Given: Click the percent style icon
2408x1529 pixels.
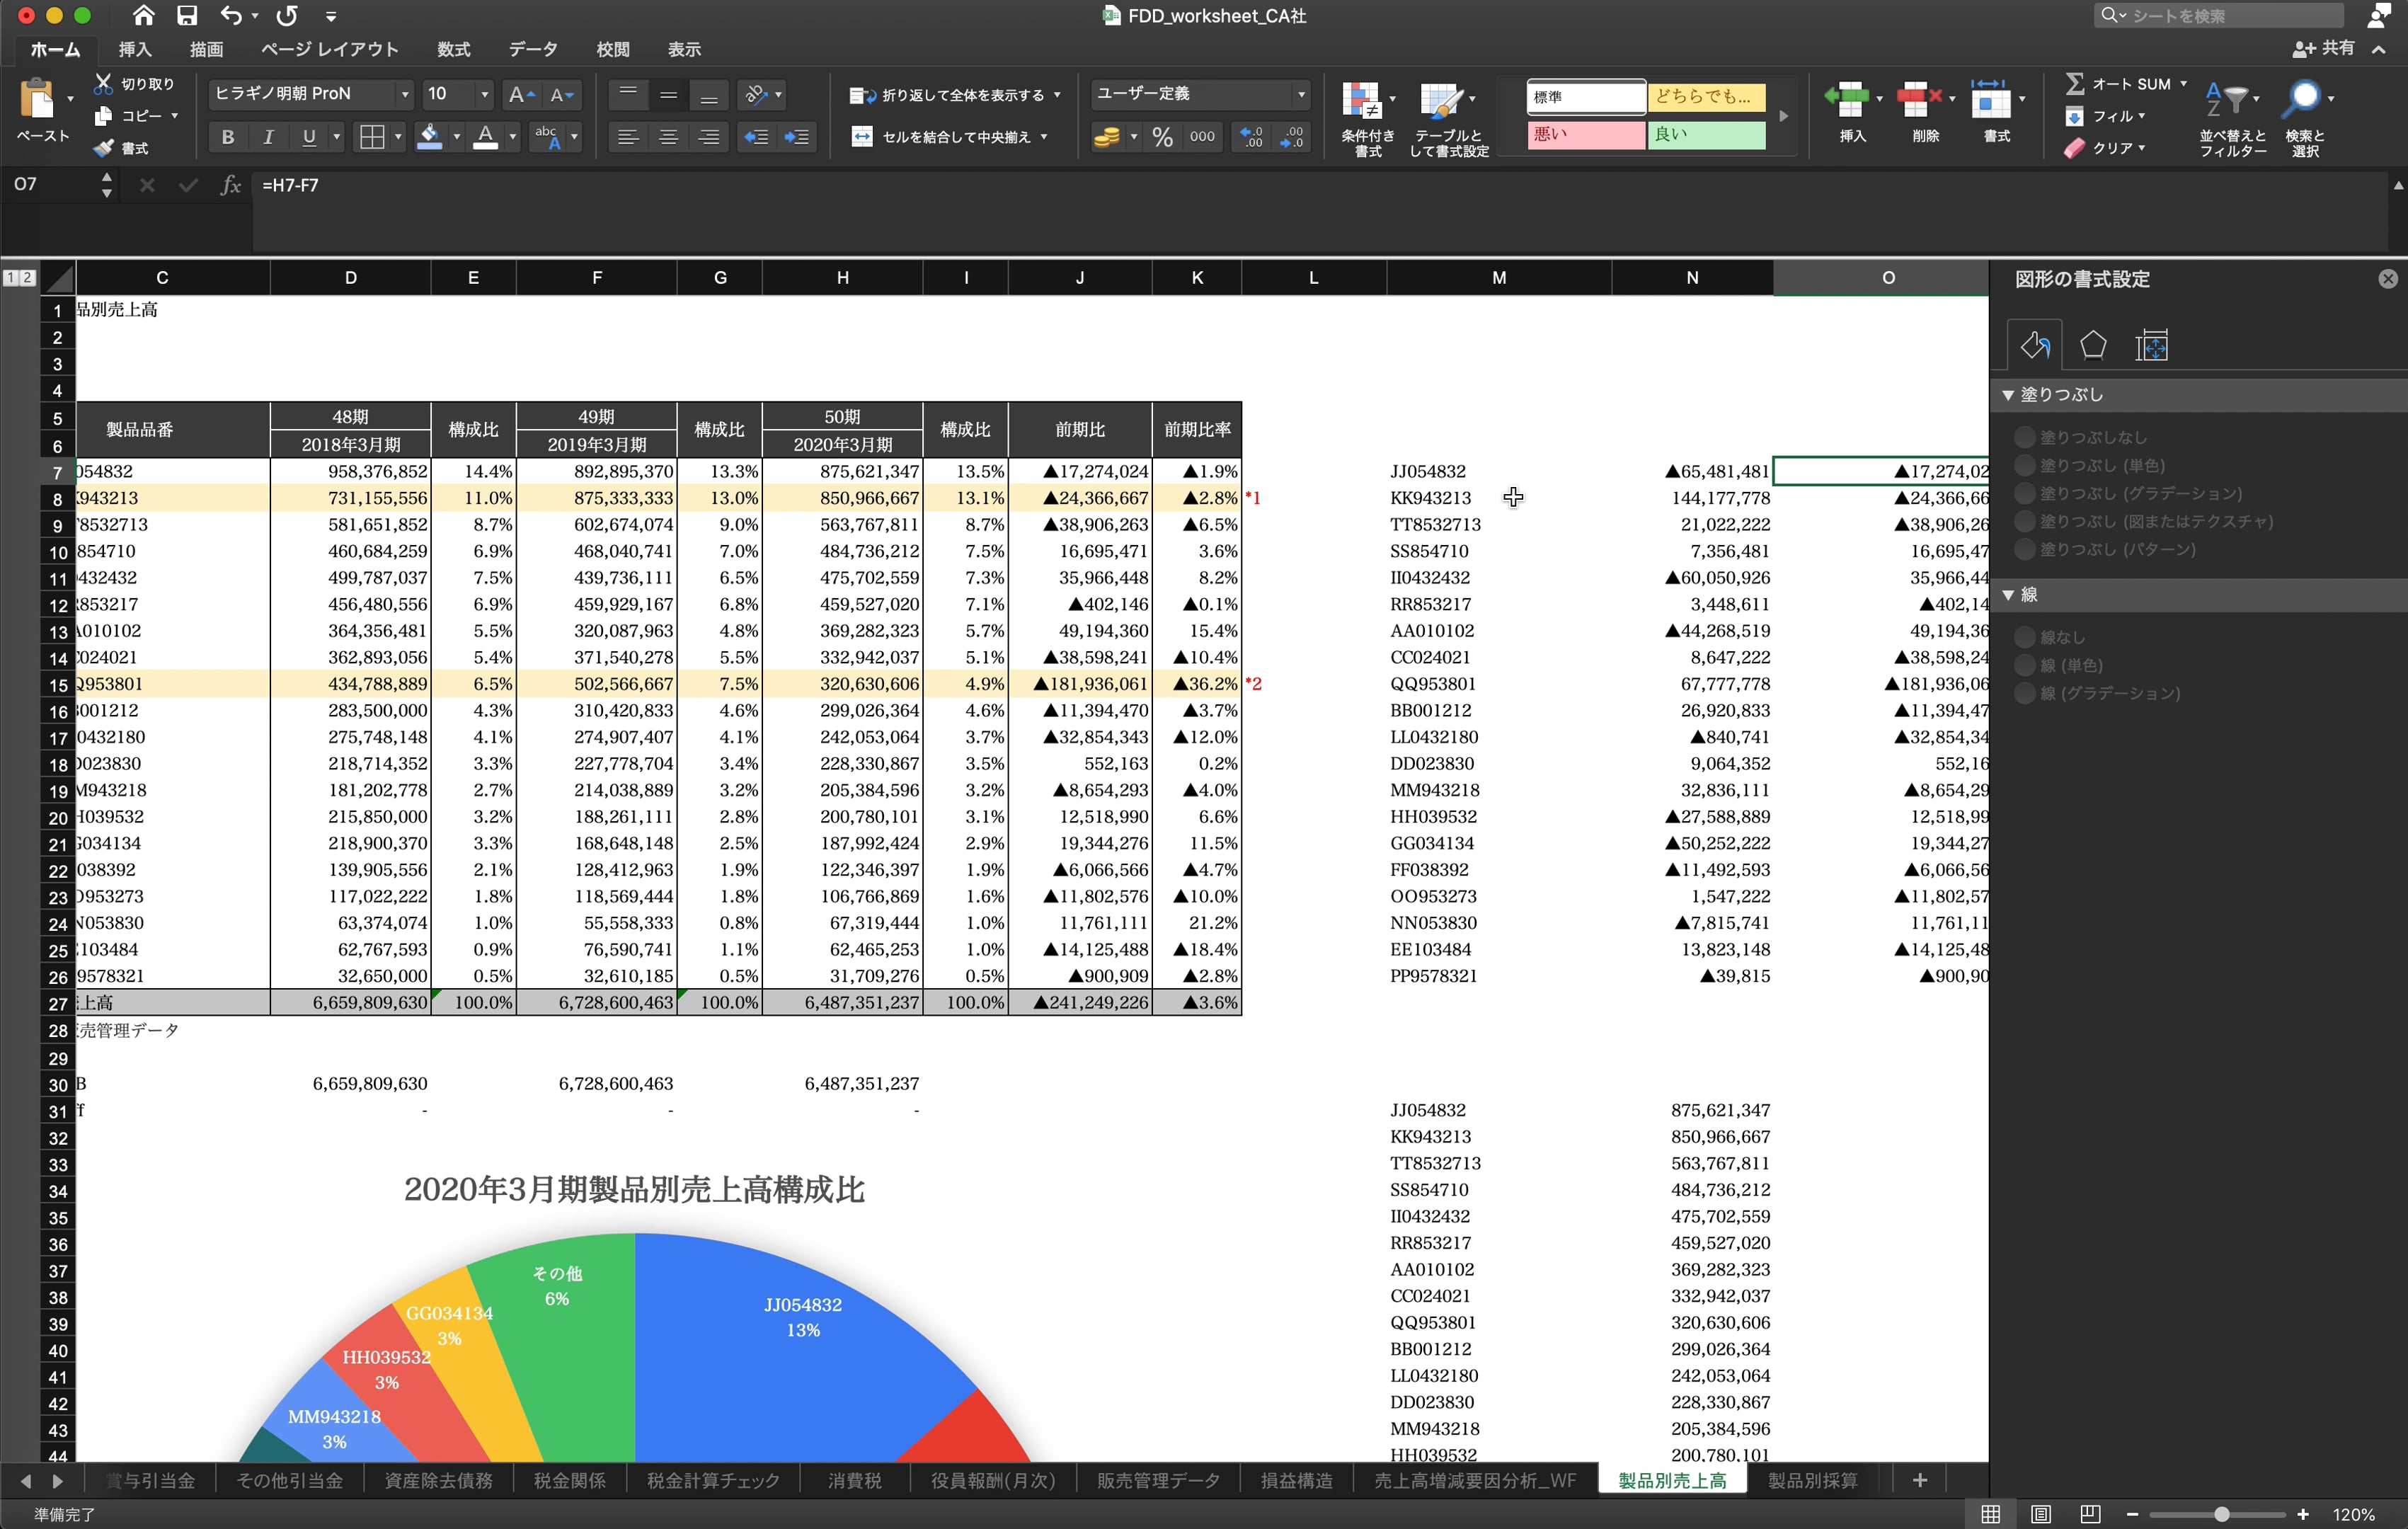Looking at the screenshot, I should [x=1162, y=138].
